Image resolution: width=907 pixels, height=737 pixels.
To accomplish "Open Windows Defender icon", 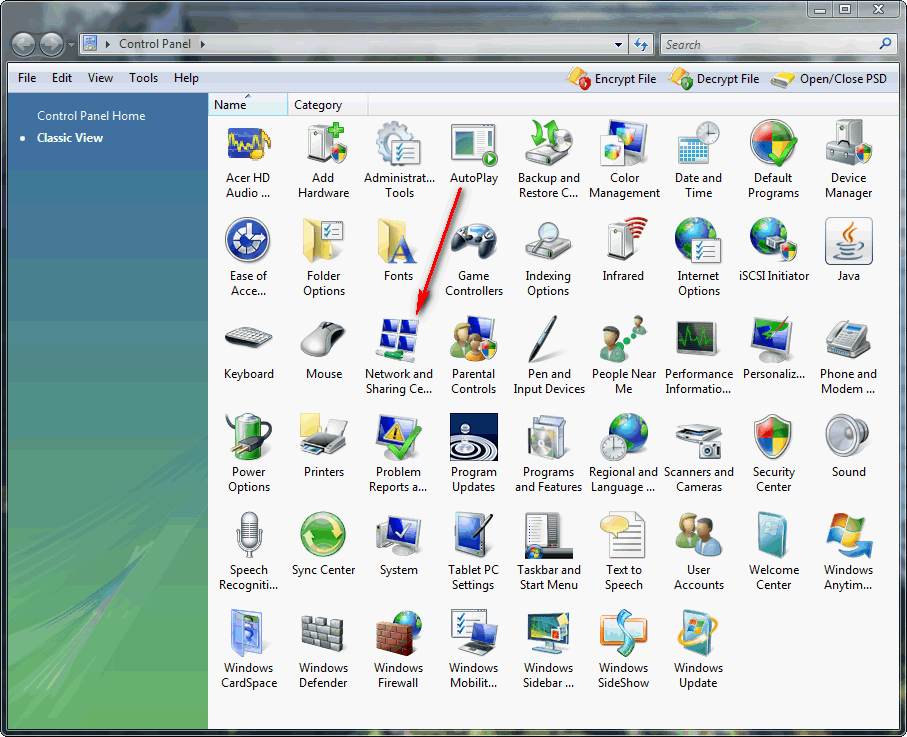I will (x=323, y=634).
